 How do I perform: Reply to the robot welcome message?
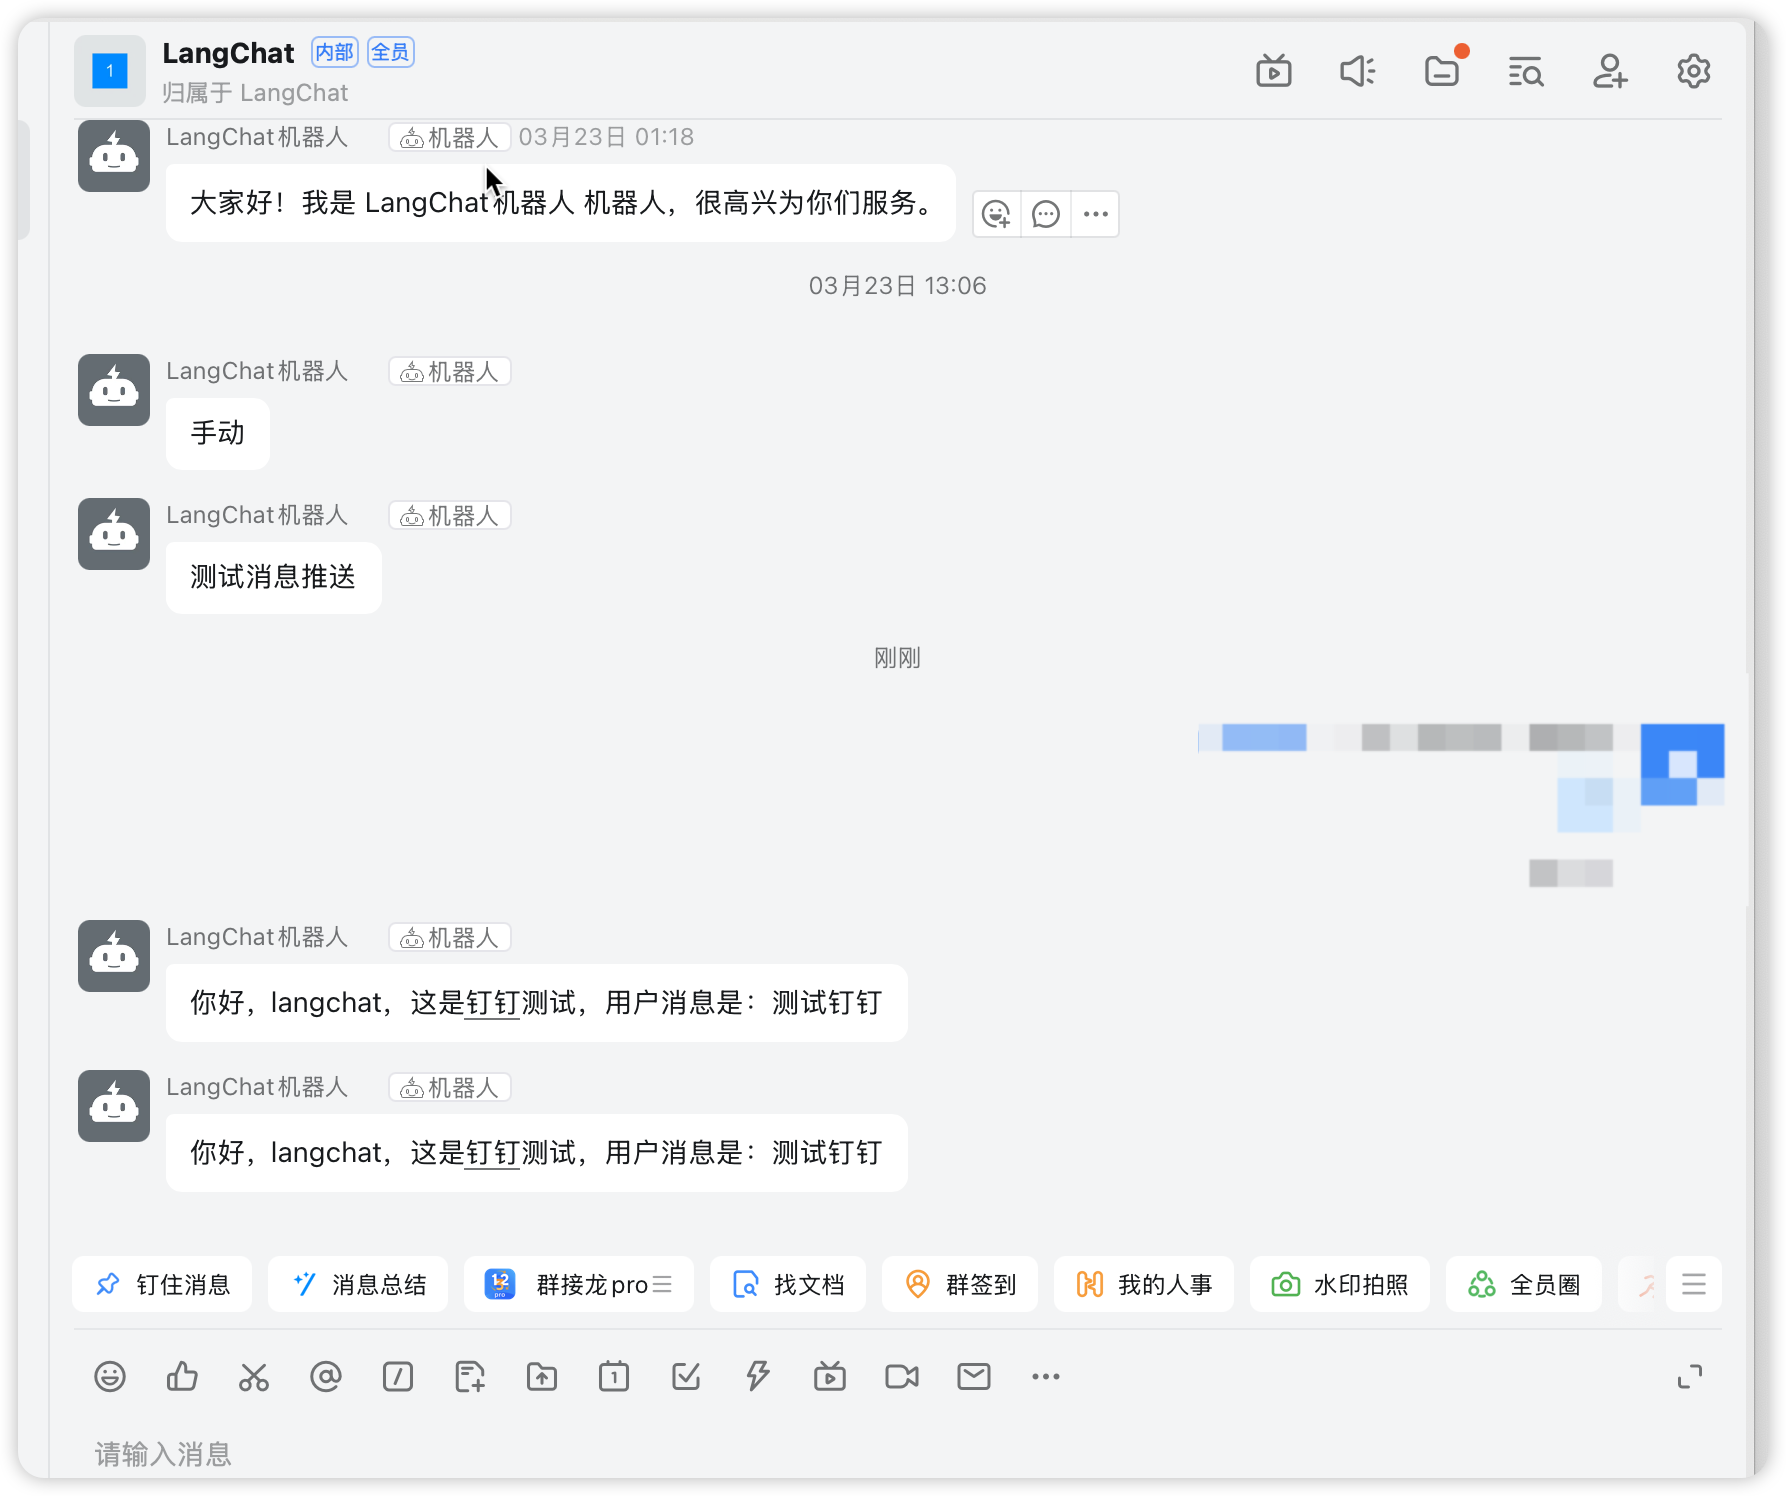pyautogui.click(x=1046, y=214)
